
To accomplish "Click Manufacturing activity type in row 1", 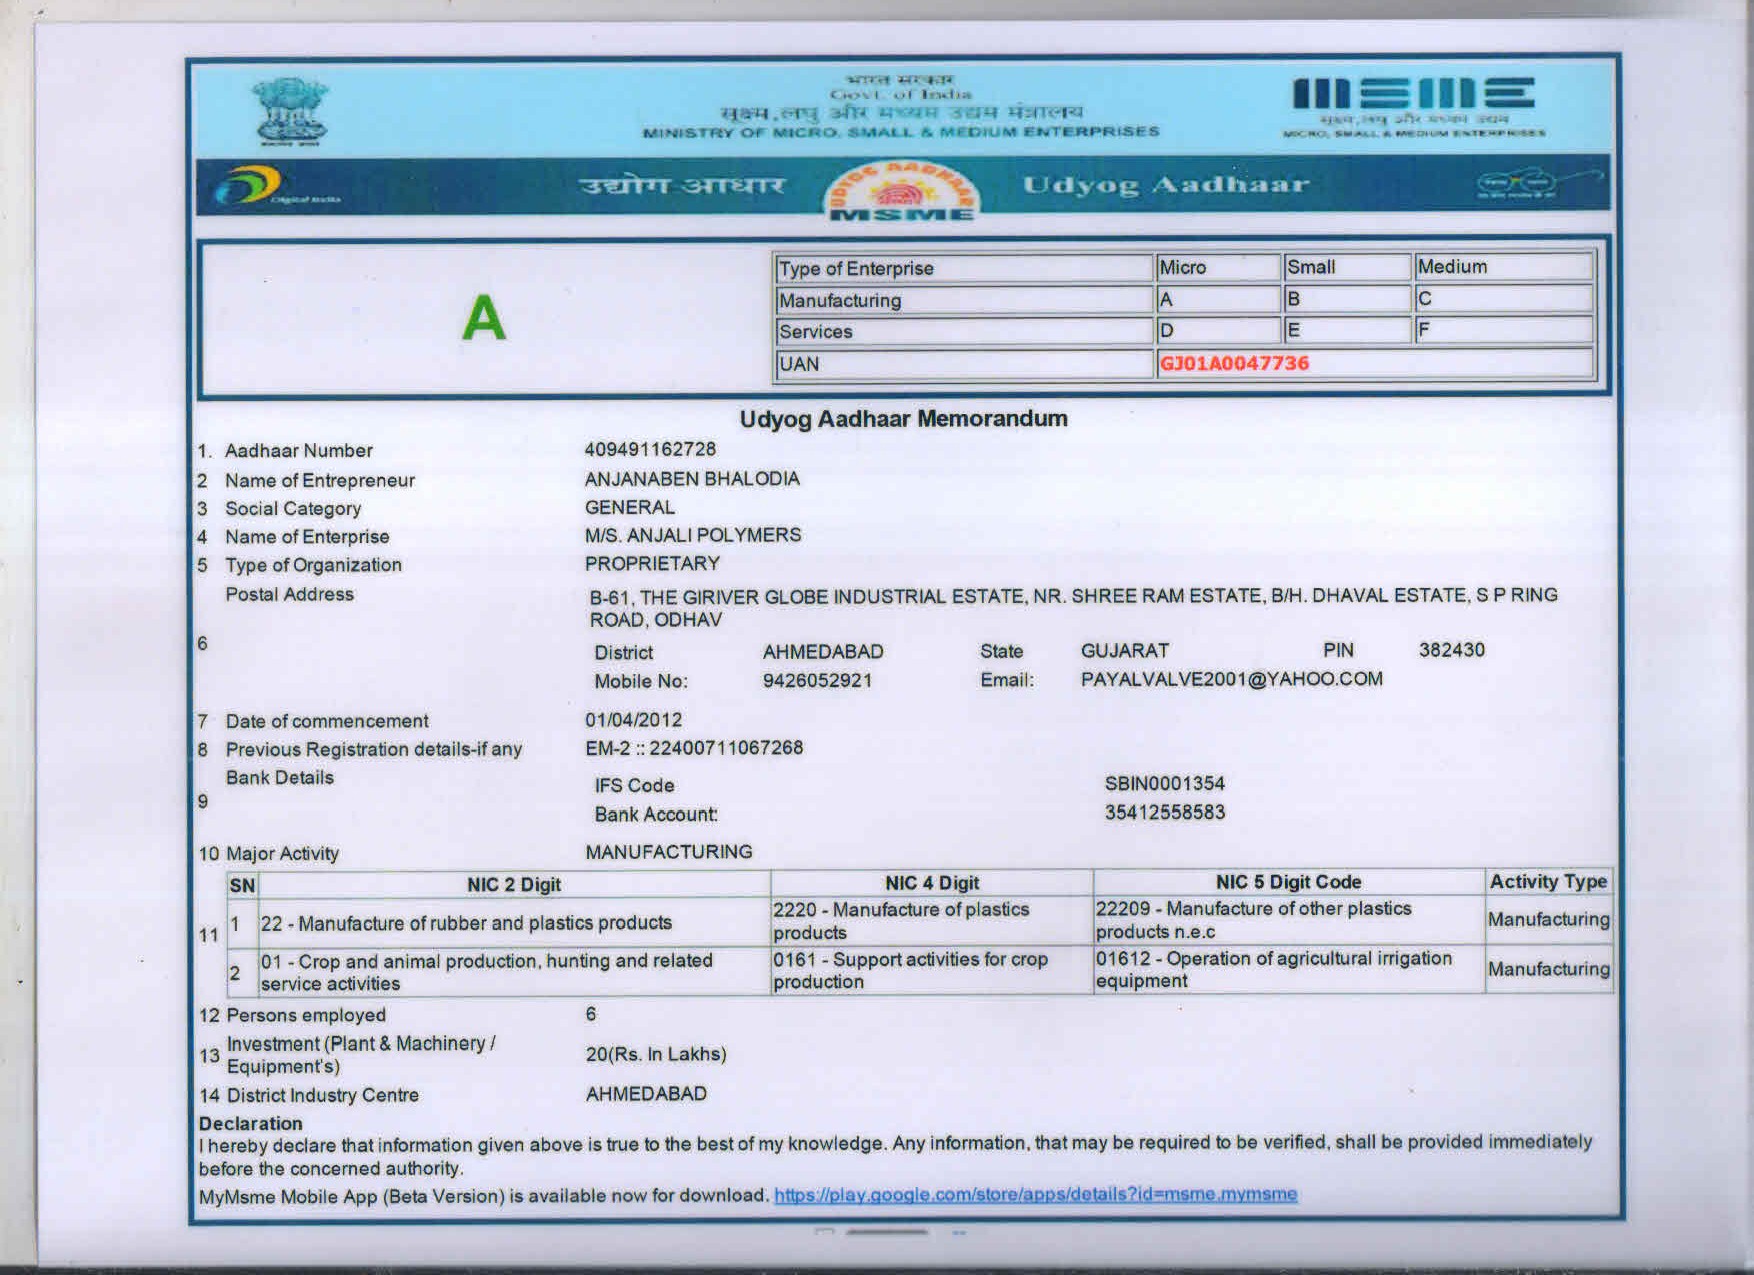I will pyautogui.click(x=1548, y=919).
